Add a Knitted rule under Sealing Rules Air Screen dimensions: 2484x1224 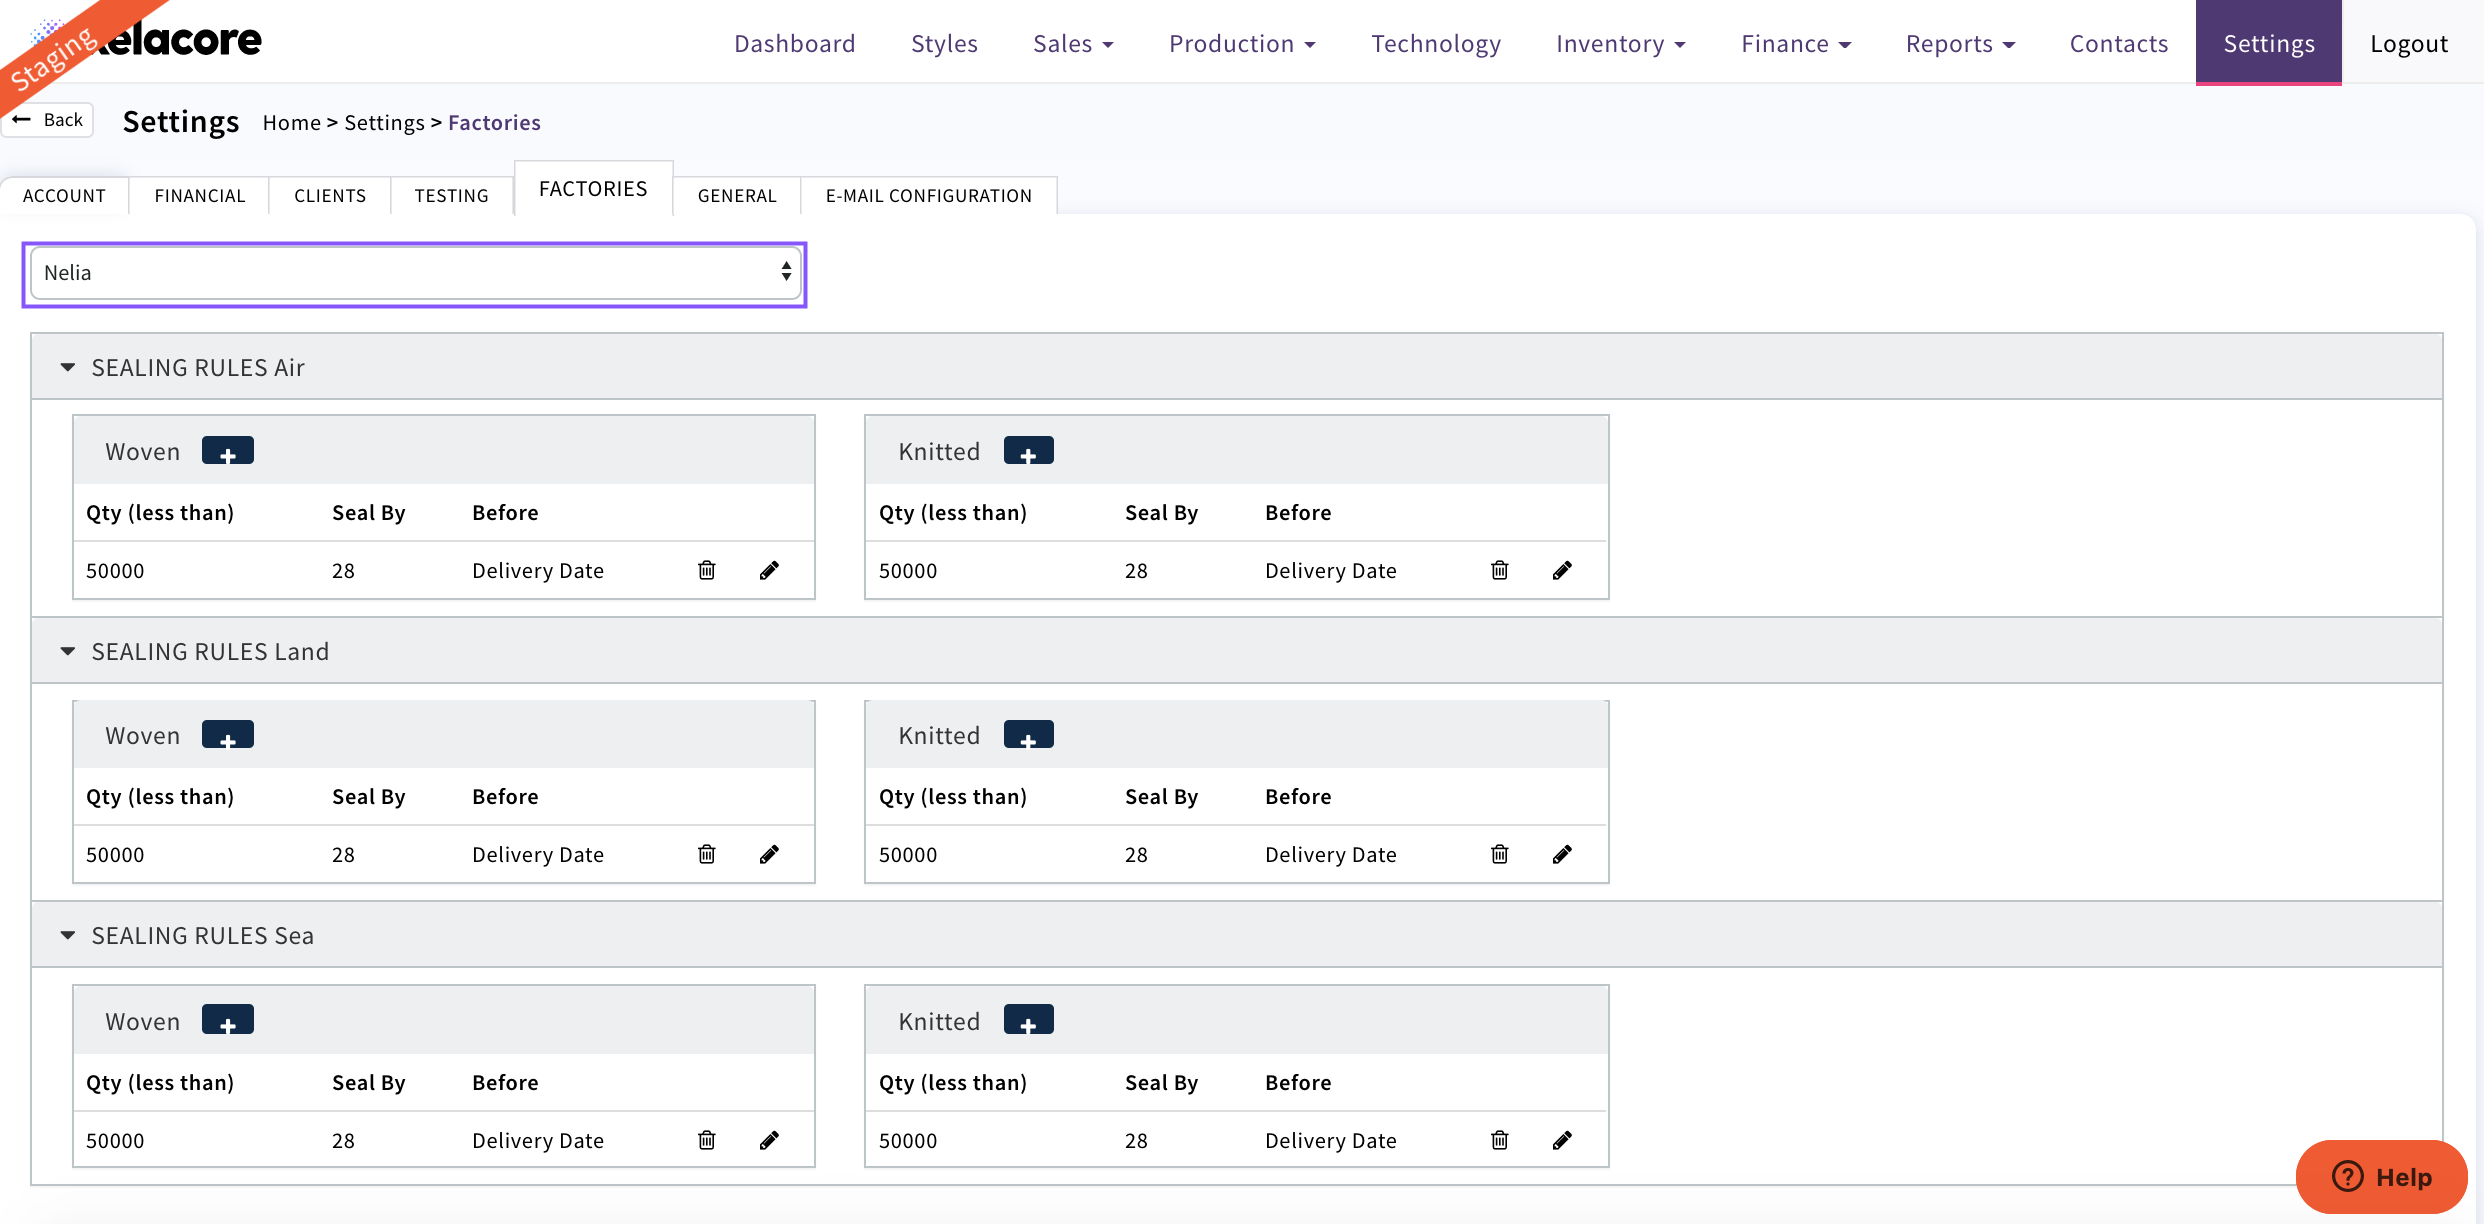pyautogui.click(x=1028, y=451)
